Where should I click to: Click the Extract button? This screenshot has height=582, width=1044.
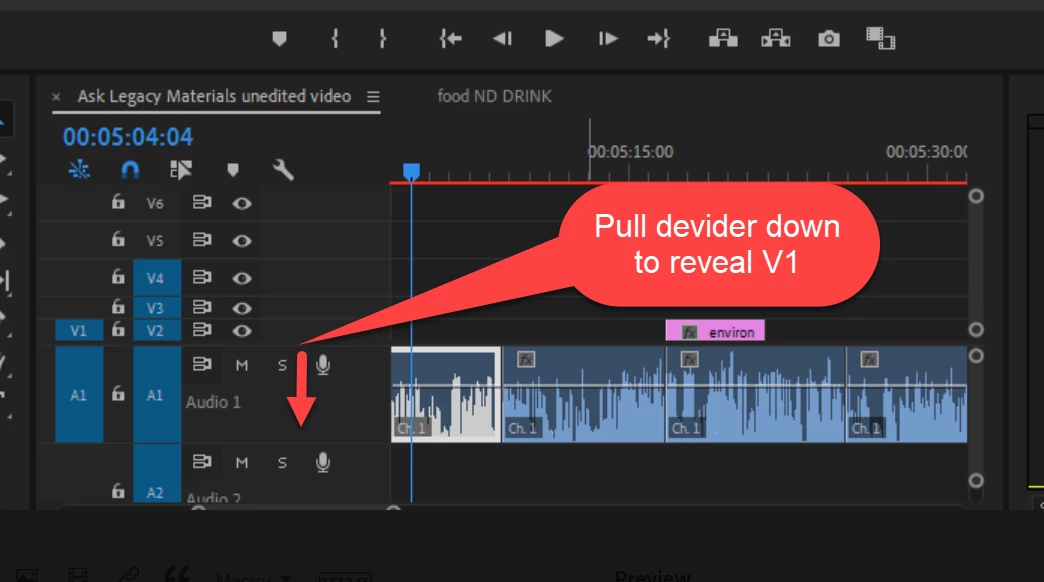[x=776, y=39]
